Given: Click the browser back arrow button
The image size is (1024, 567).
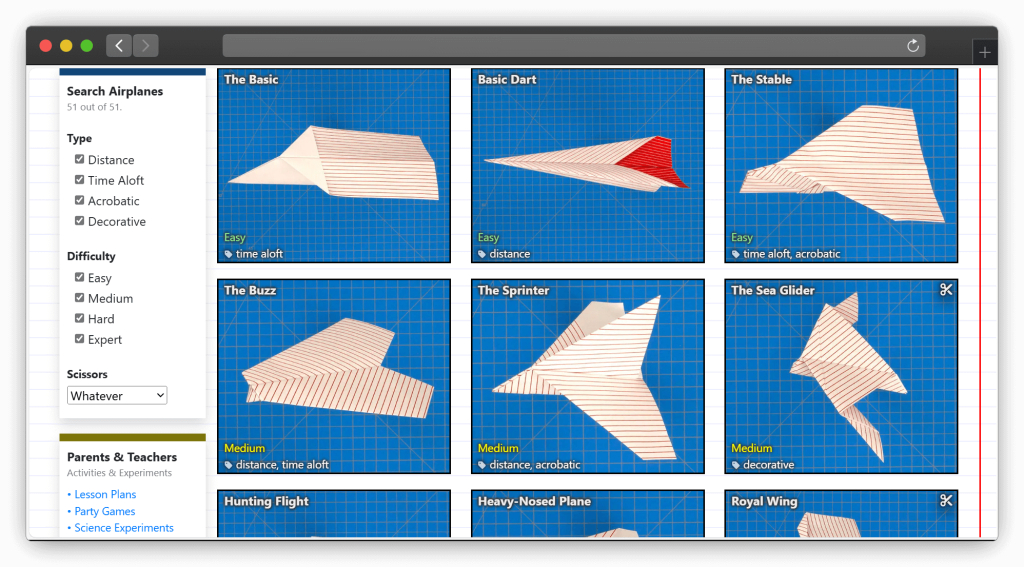Looking at the screenshot, I should (119, 45).
